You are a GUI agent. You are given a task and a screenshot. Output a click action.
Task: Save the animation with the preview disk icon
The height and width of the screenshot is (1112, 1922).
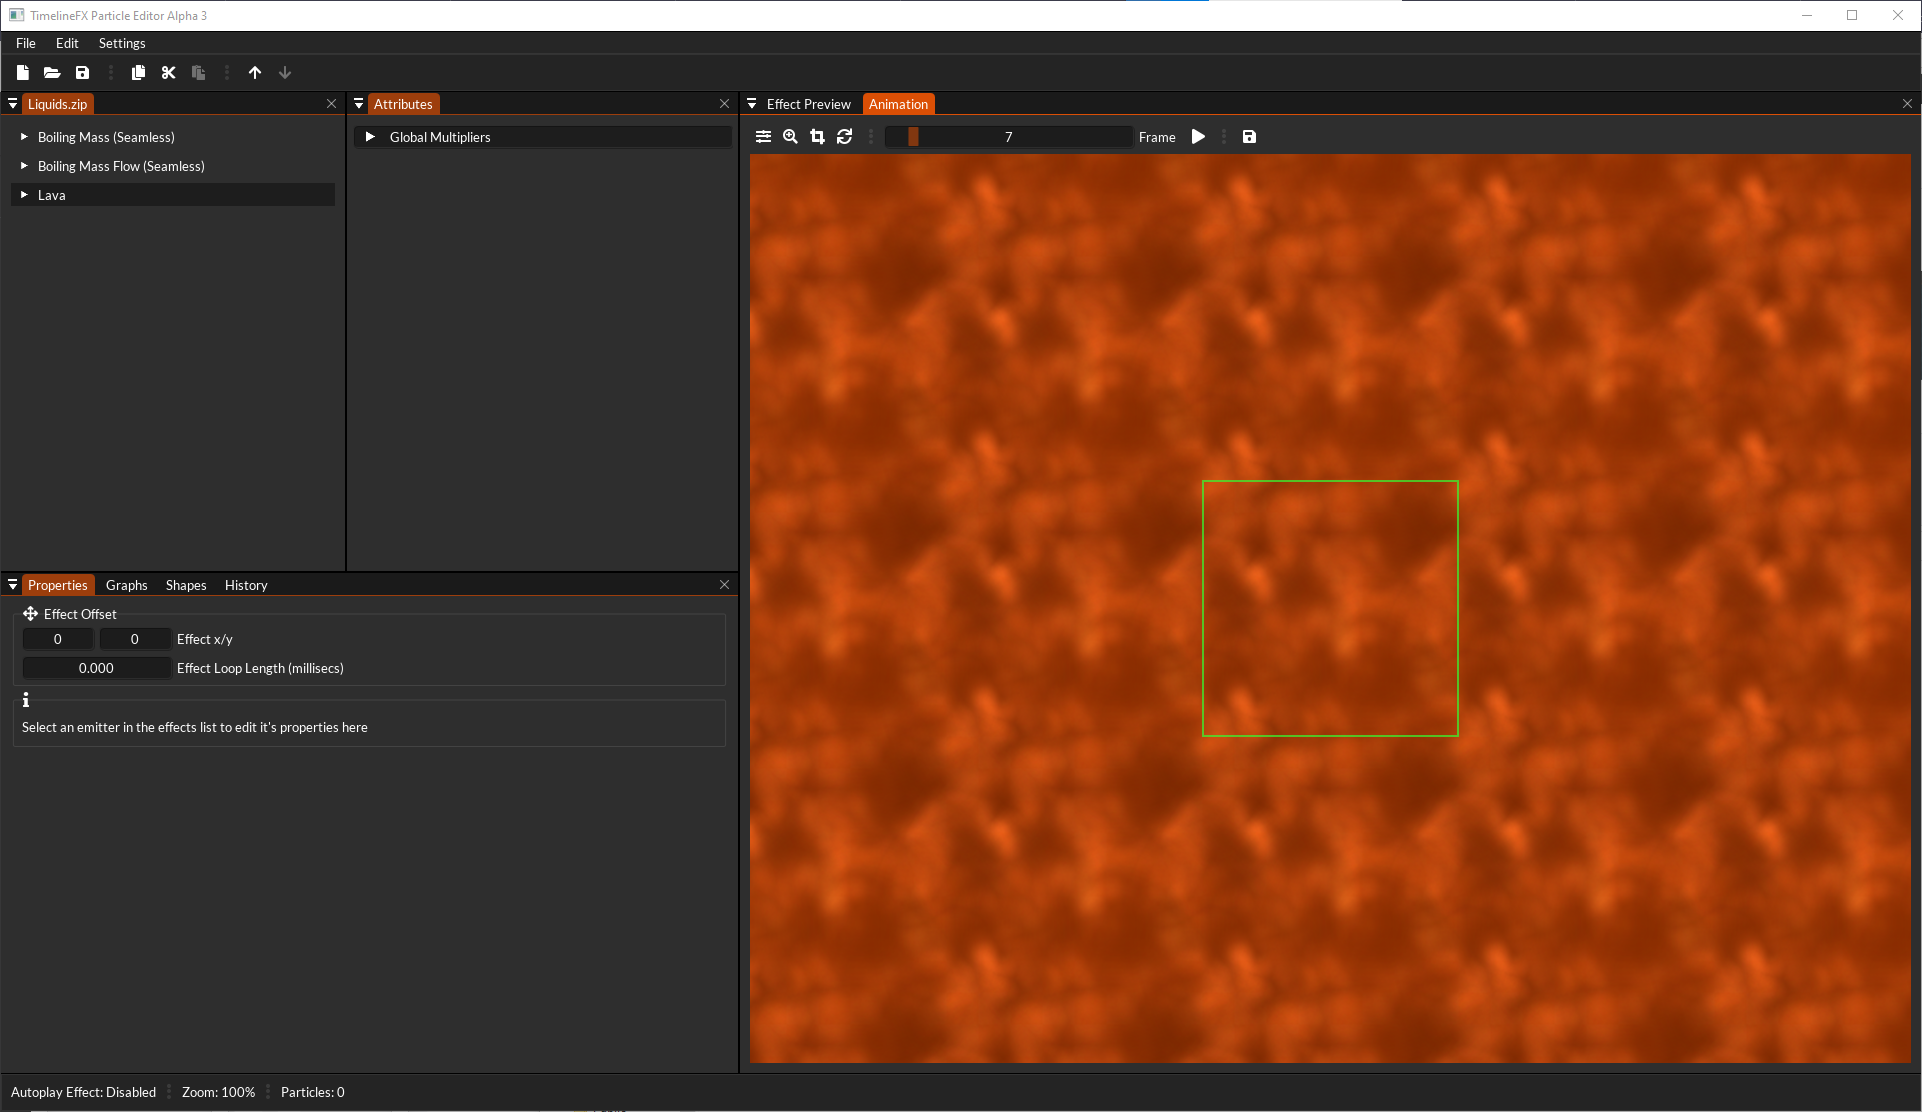(1249, 137)
